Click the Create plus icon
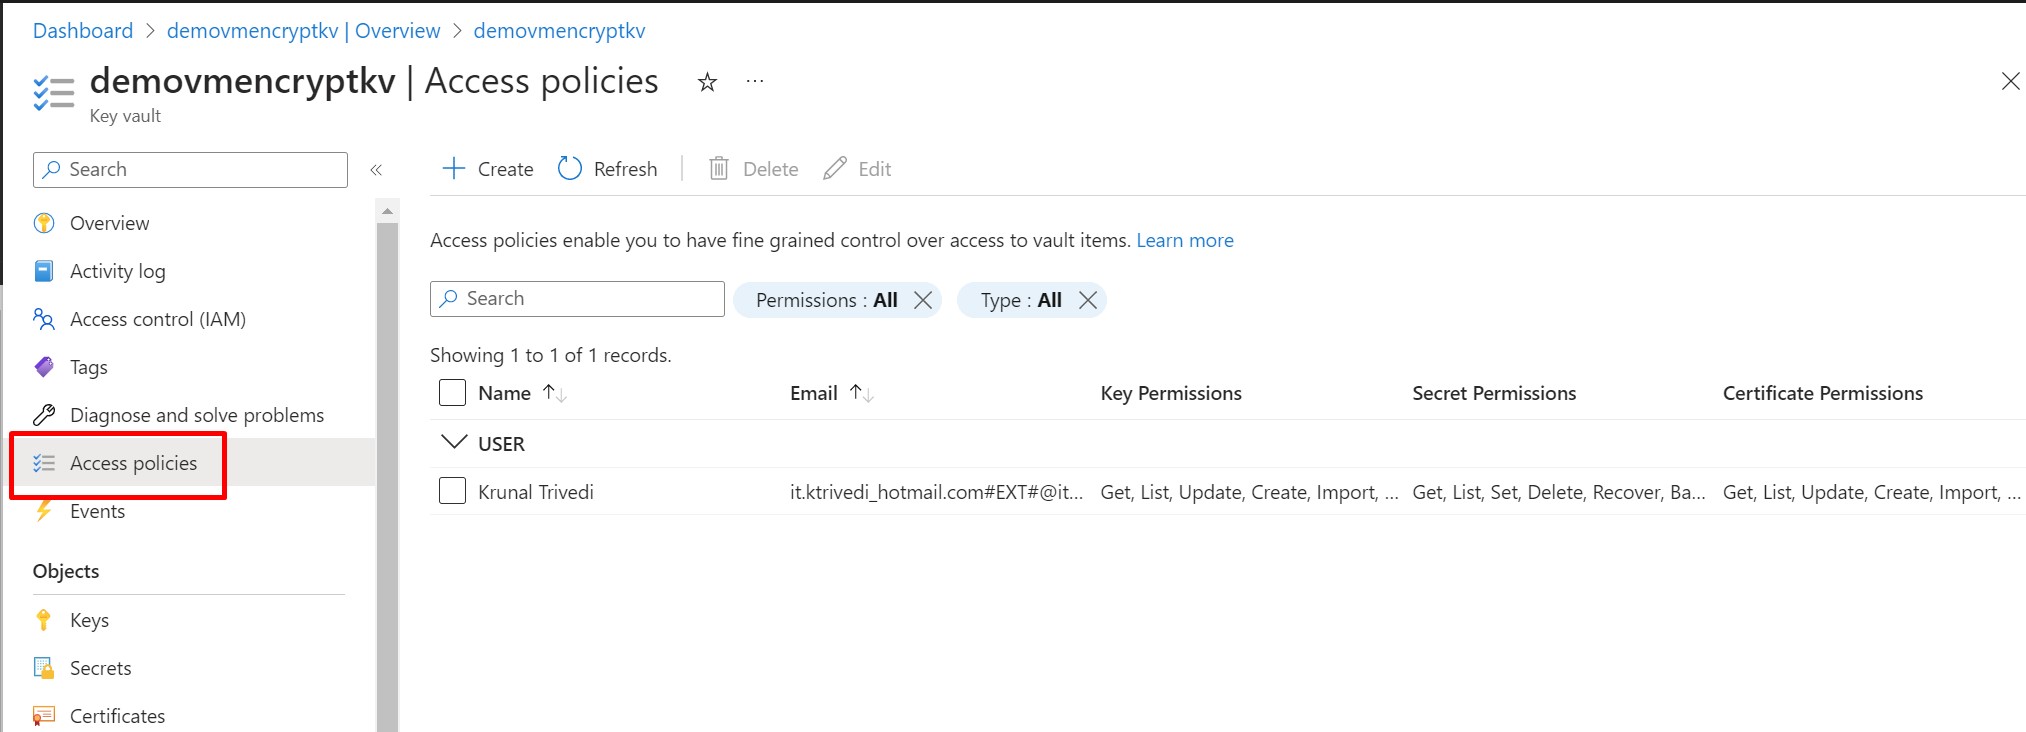This screenshot has height=732, width=2026. click(454, 168)
